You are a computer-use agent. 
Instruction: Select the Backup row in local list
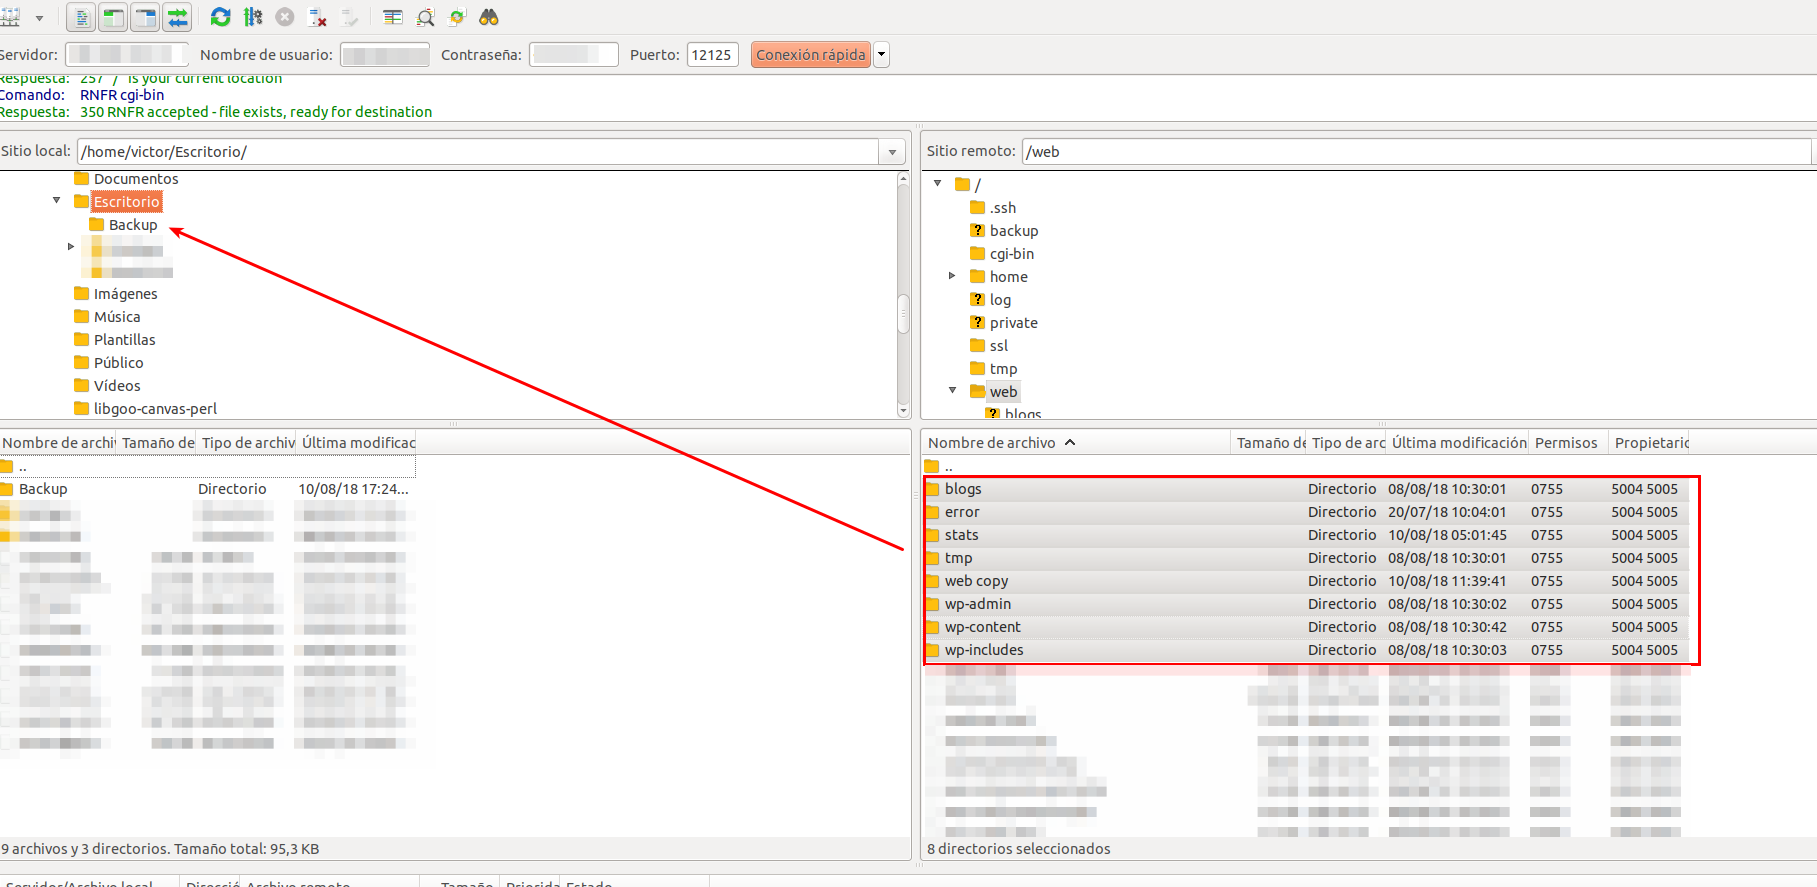point(207,489)
